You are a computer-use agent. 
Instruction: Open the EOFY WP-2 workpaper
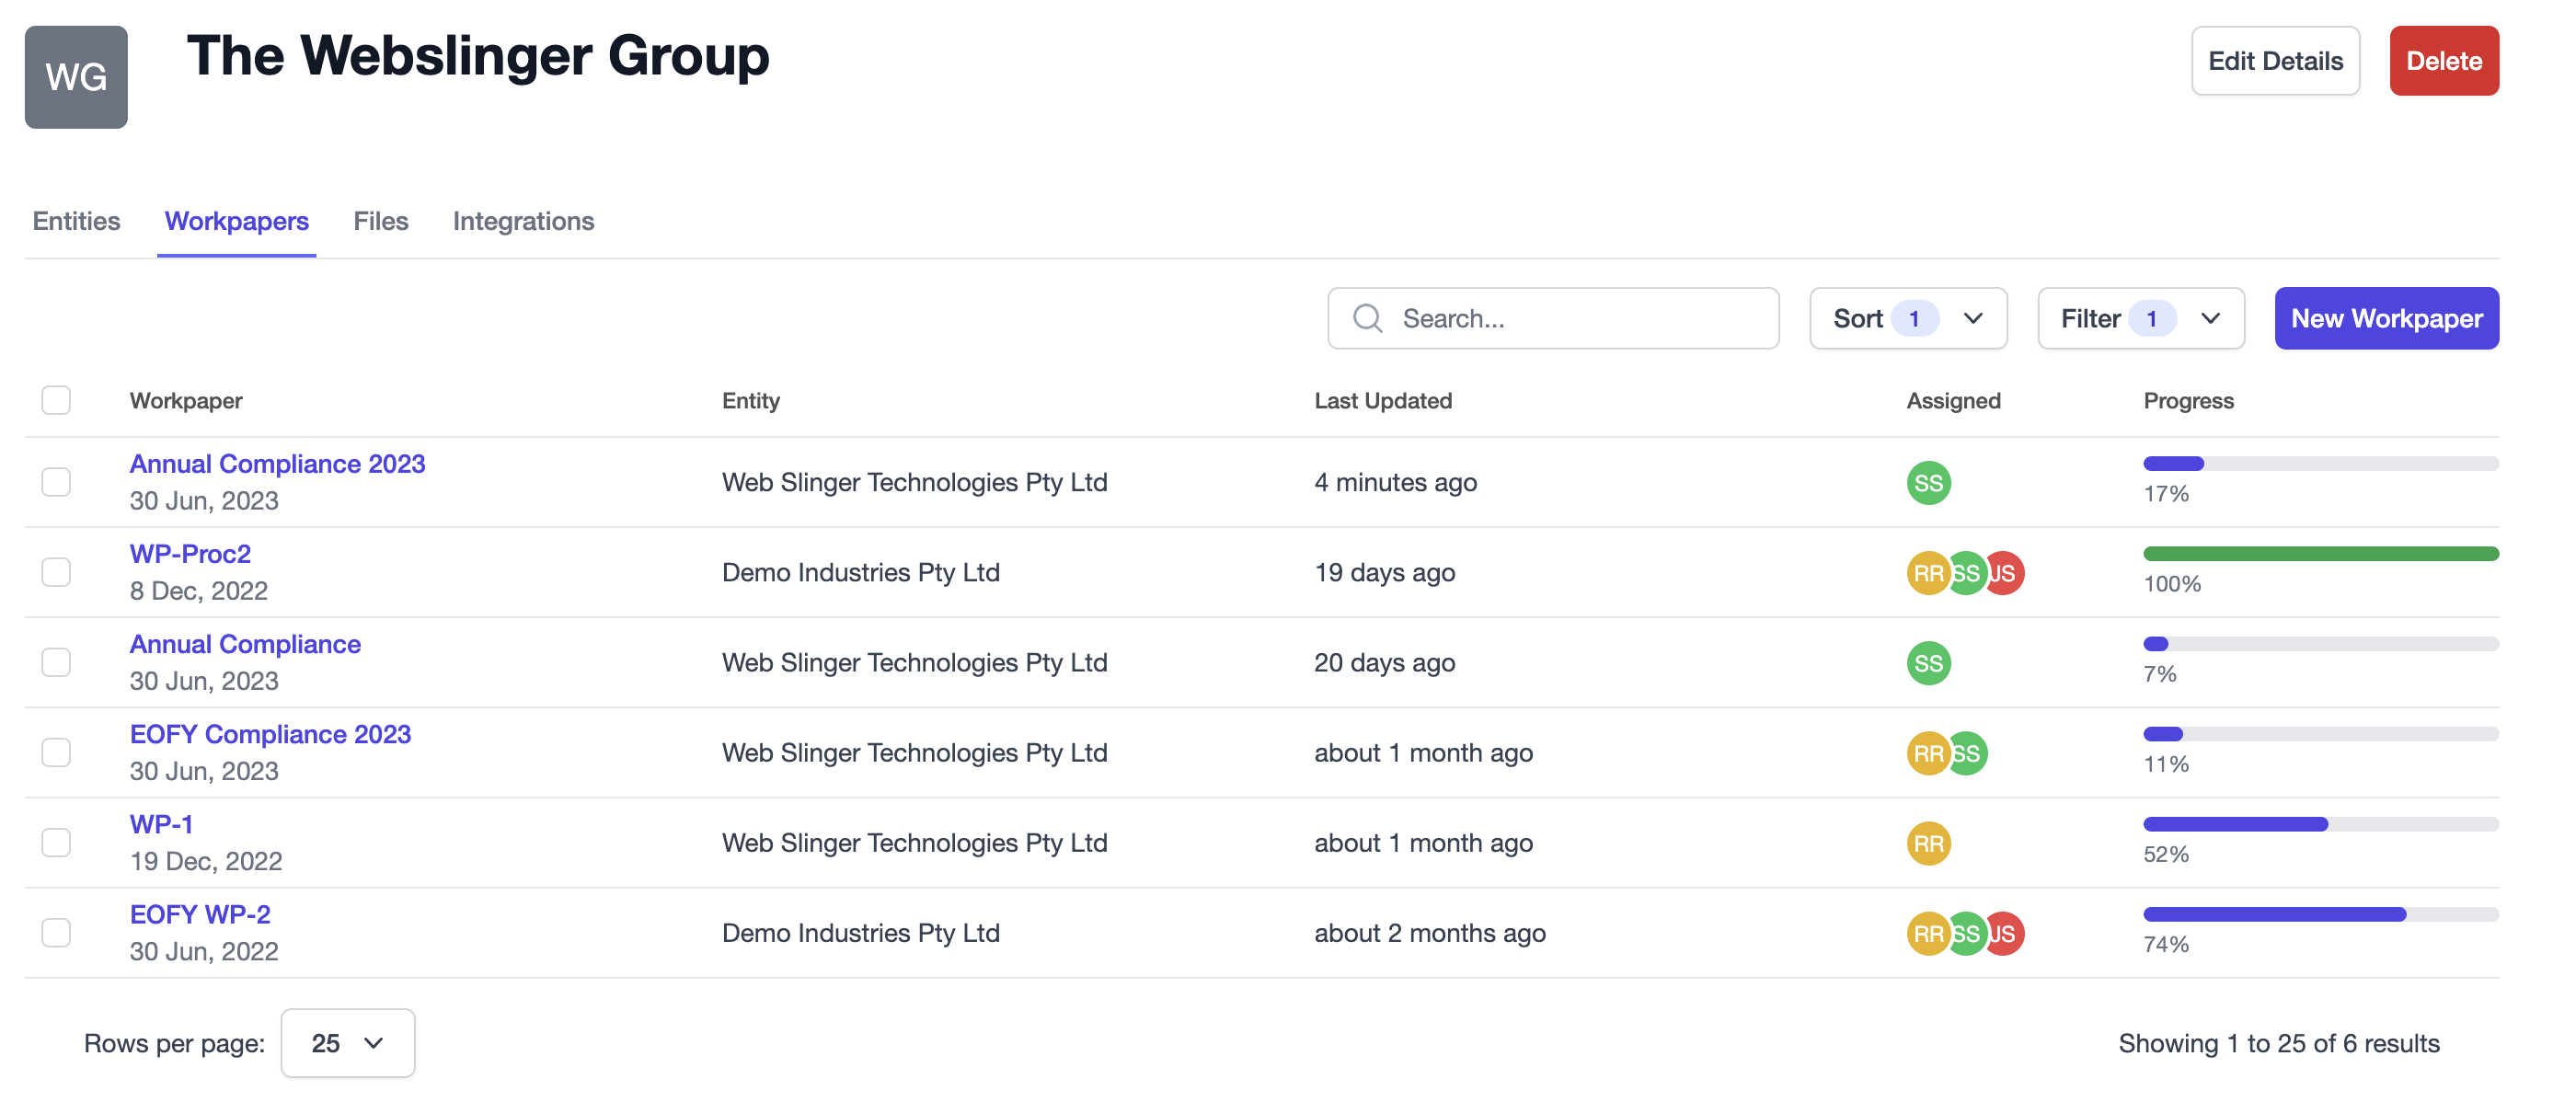click(201, 913)
